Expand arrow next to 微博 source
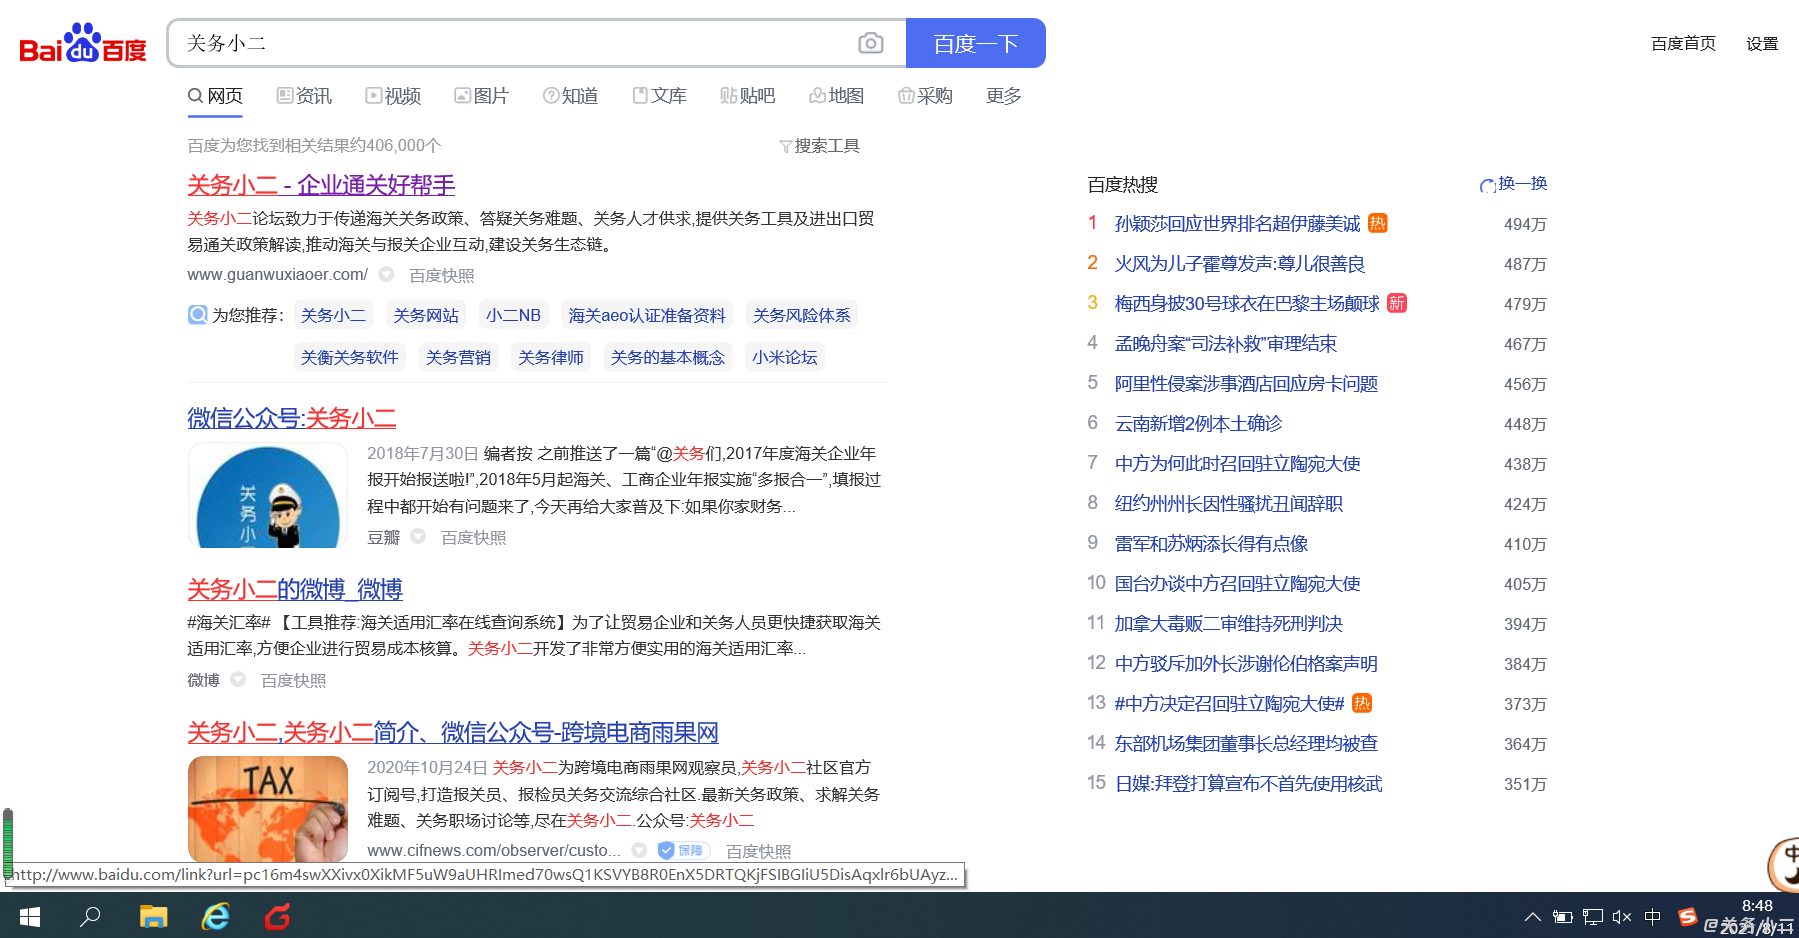This screenshot has width=1799, height=938. pos(238,679)
